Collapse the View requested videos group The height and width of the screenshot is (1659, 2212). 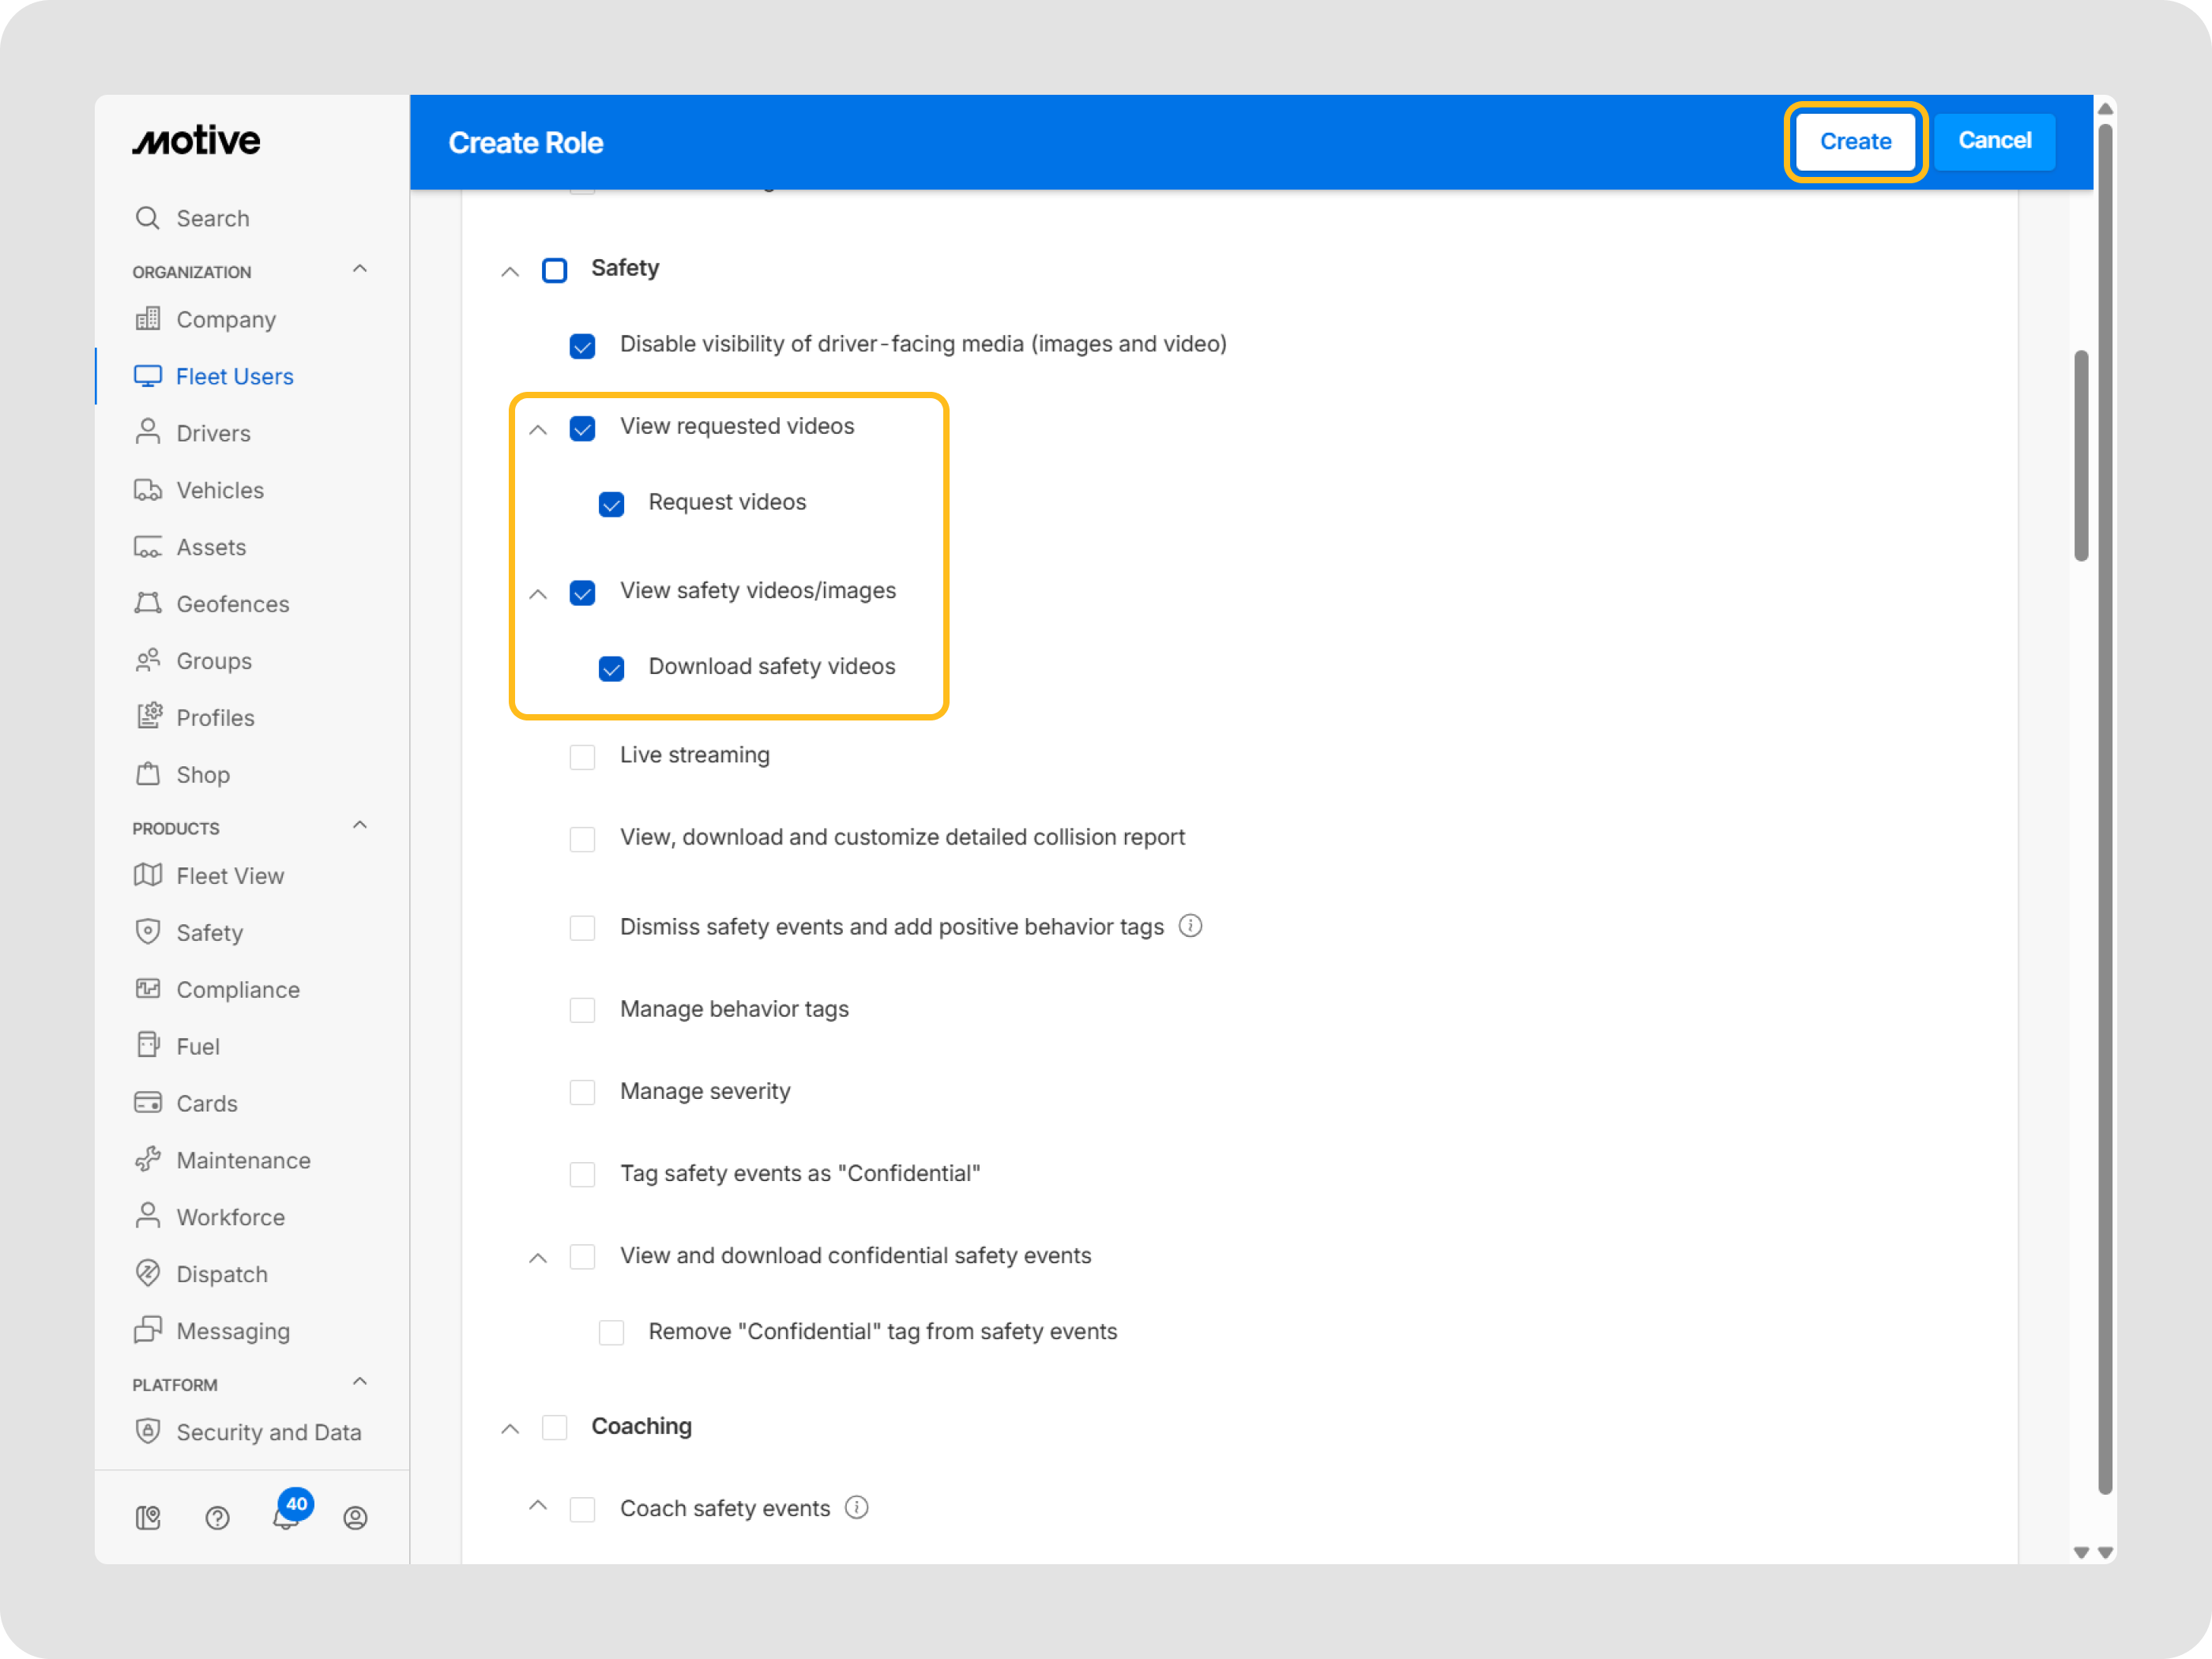538,429
